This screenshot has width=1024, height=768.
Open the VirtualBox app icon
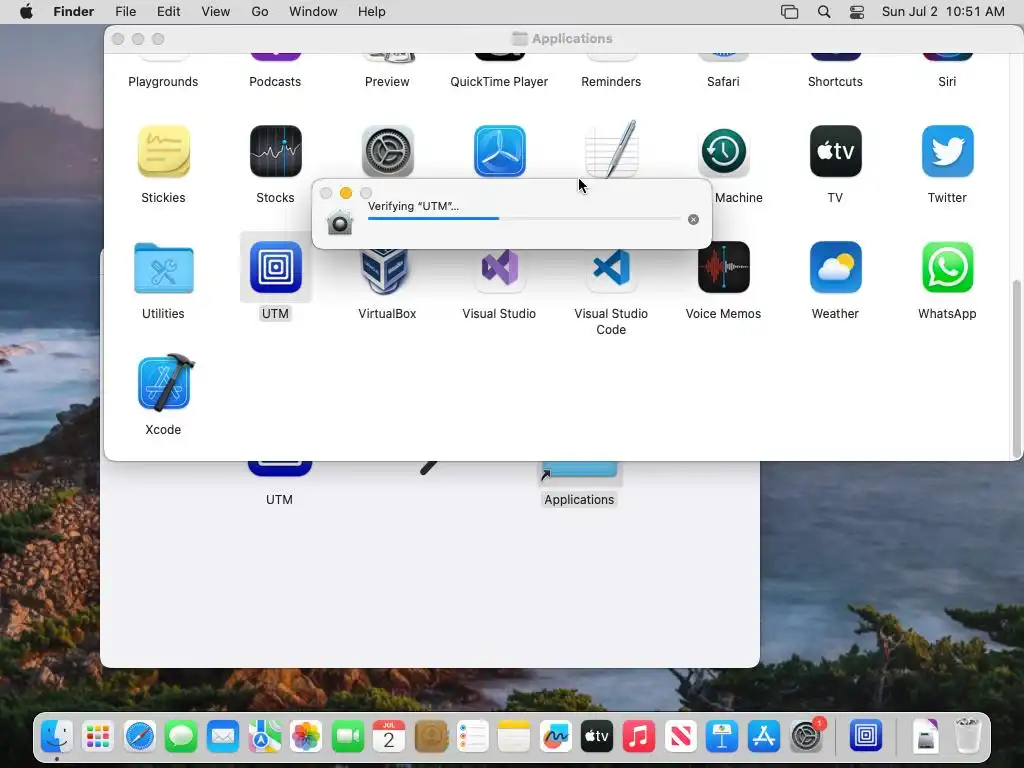(385, 272)
